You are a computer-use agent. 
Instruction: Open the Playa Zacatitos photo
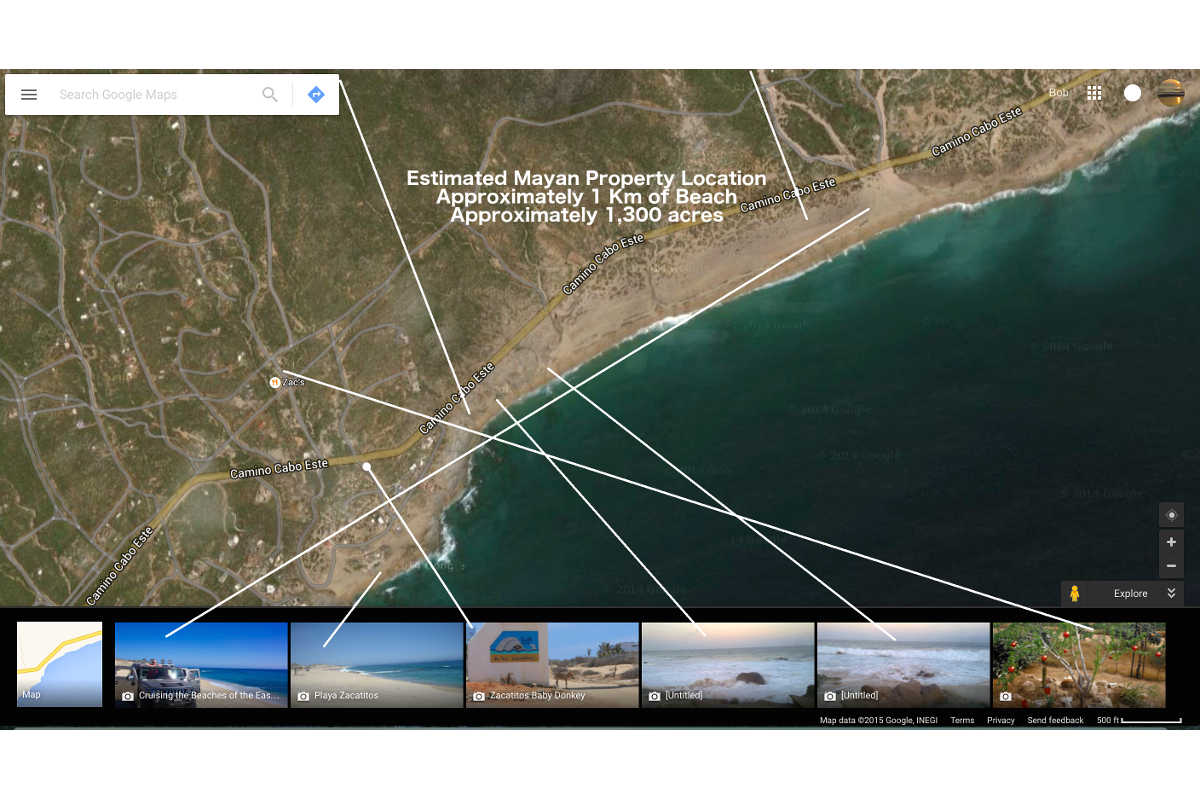(376, 664)
